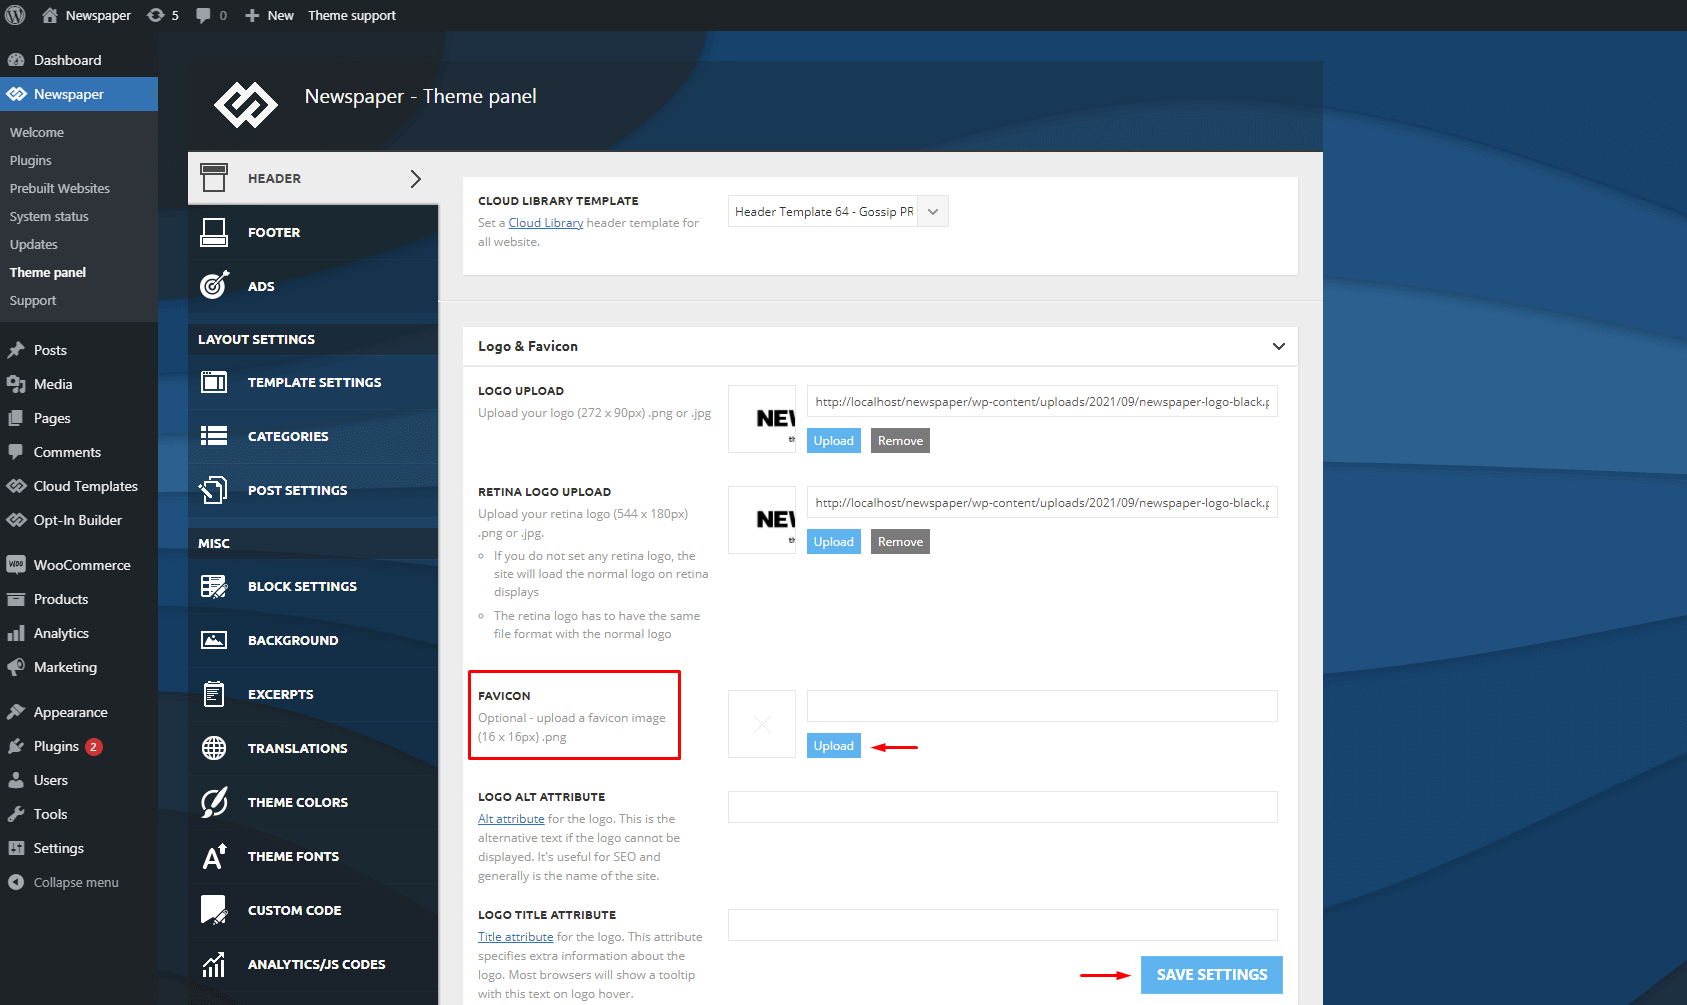This screenshot has height=1005, width=1687.
Task: Click the Newspaper theme panel logo
Action: (x=246, y=104)
